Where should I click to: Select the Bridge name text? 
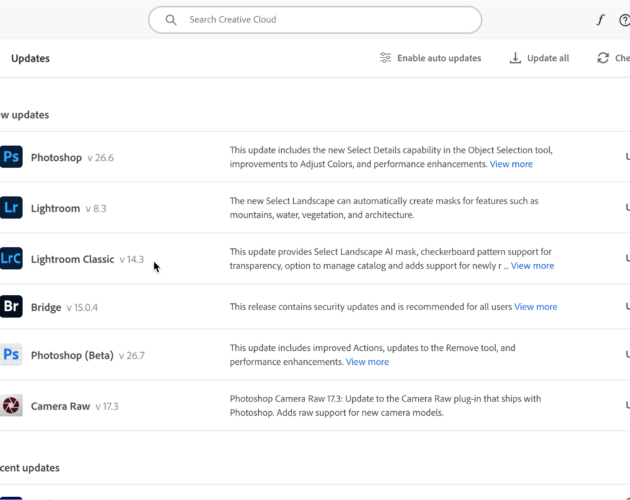46,307
